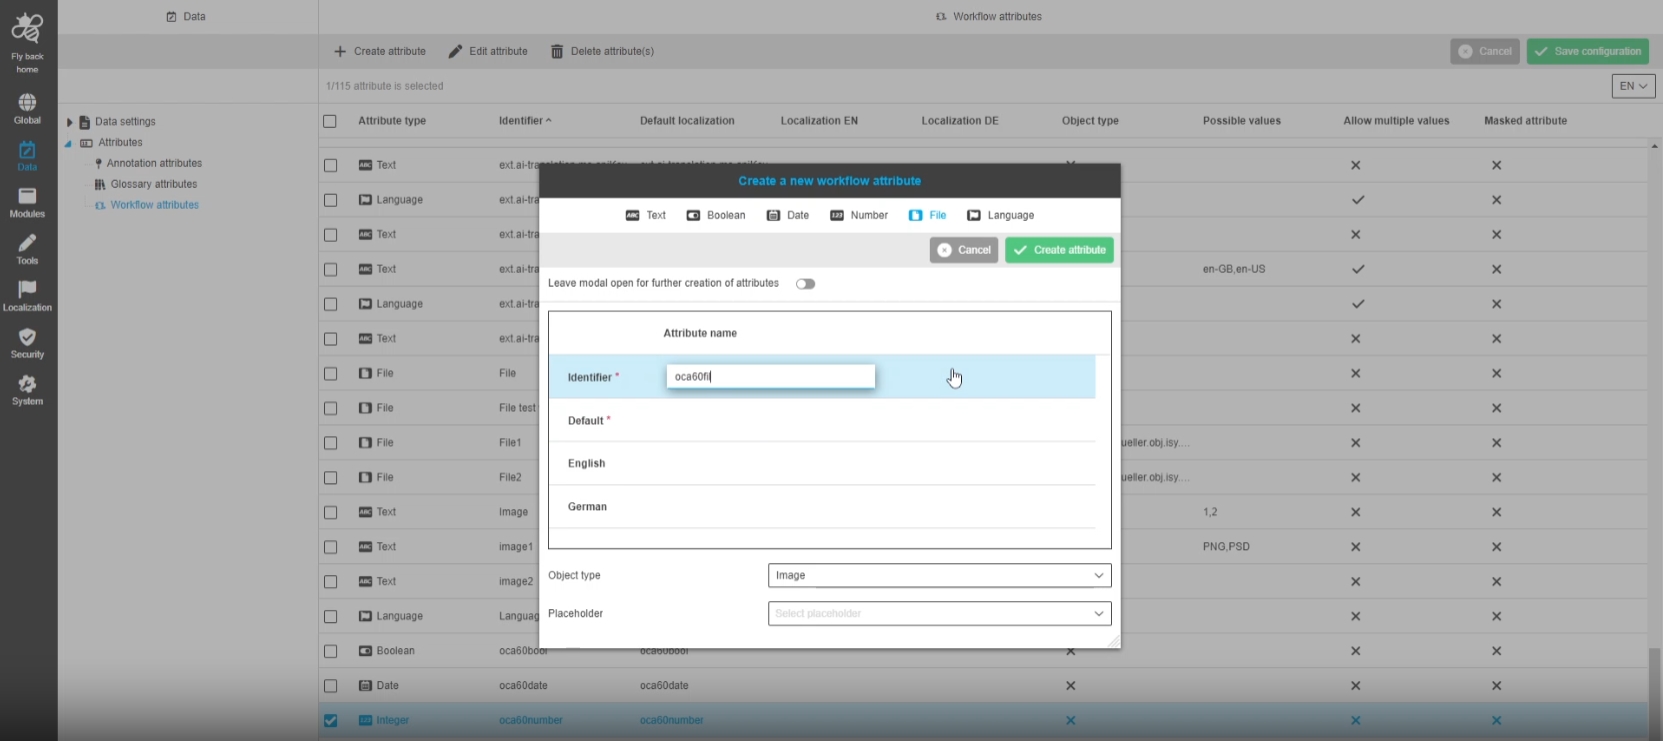Click the Allow multiple values column header
This screenshot has width=1663, height=741.
[1396, 121]
